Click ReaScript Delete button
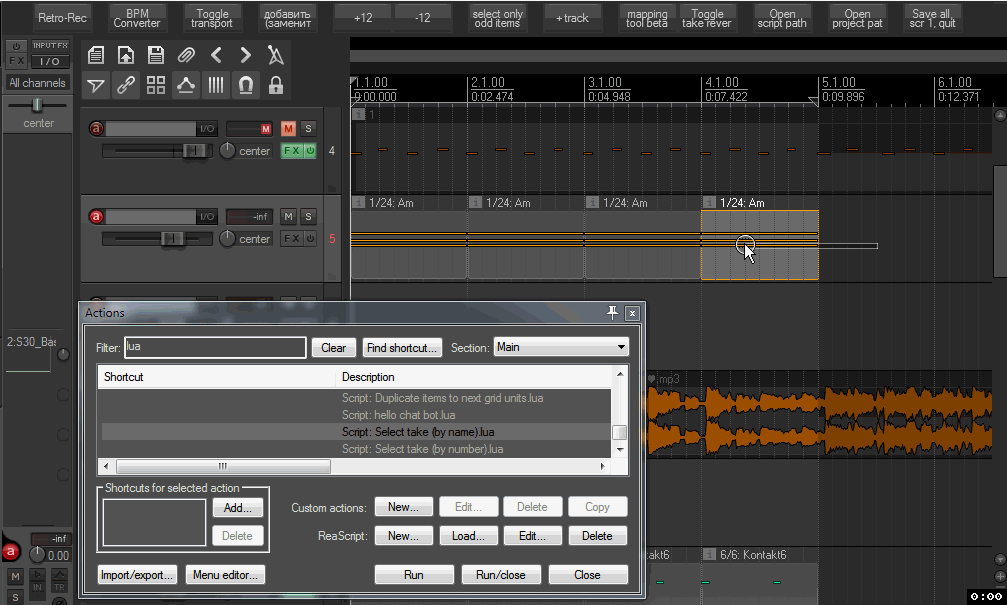 [597, 536]
